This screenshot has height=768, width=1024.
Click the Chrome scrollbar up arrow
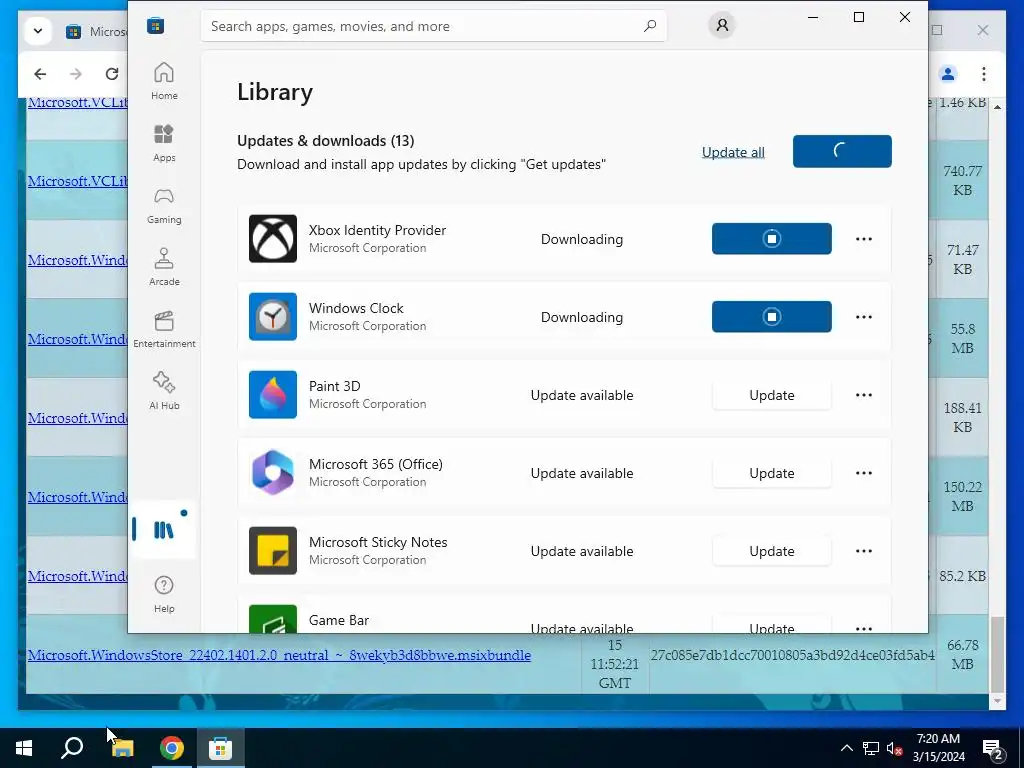pyautogui.click(x=997, y=106)
